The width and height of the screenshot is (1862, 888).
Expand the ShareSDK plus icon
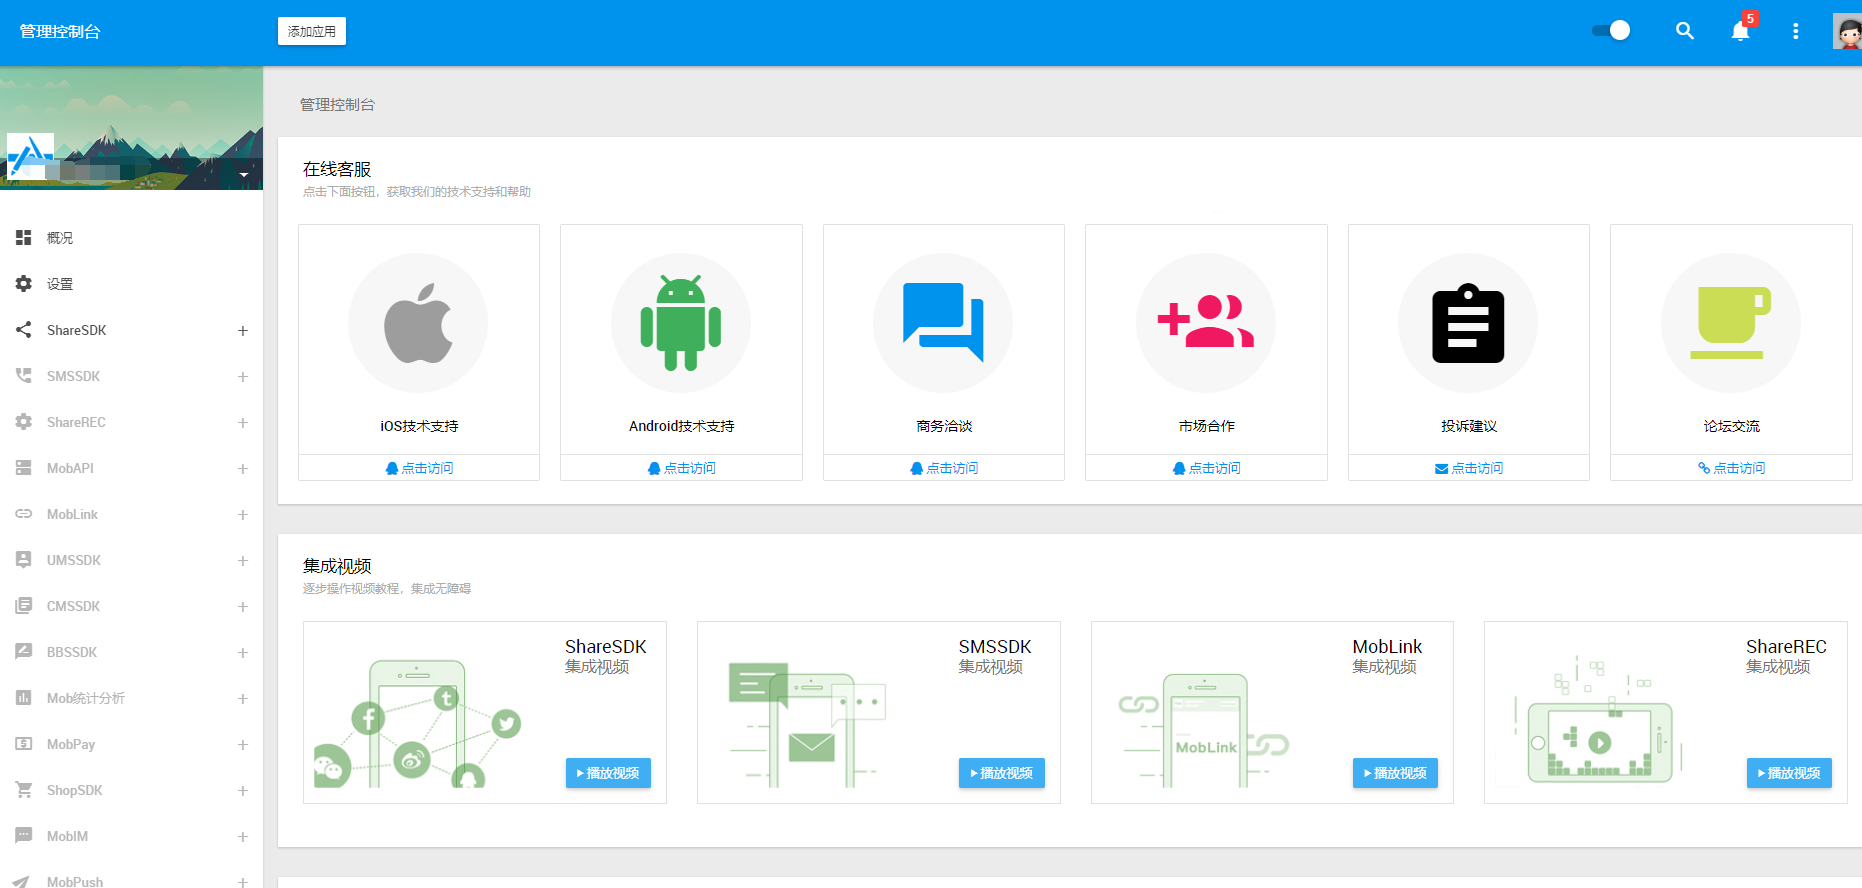242,330
